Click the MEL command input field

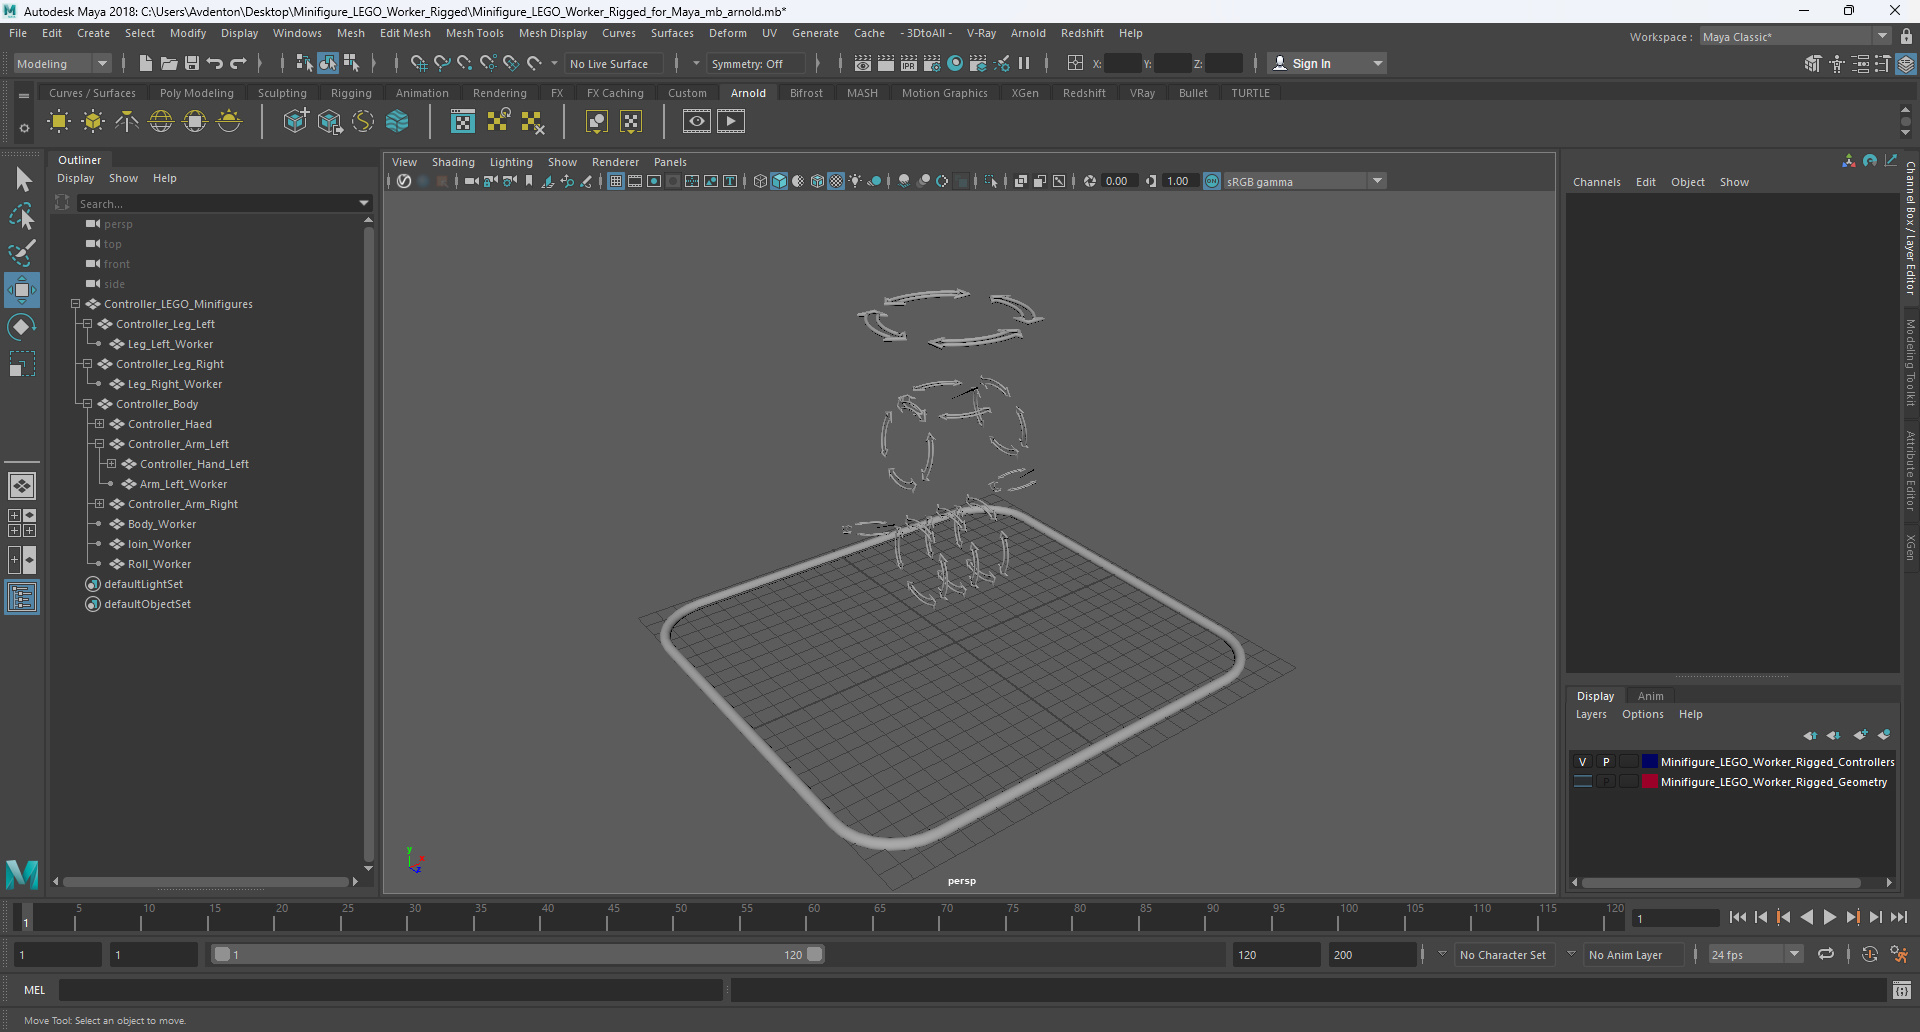click(x=390, y=990)
